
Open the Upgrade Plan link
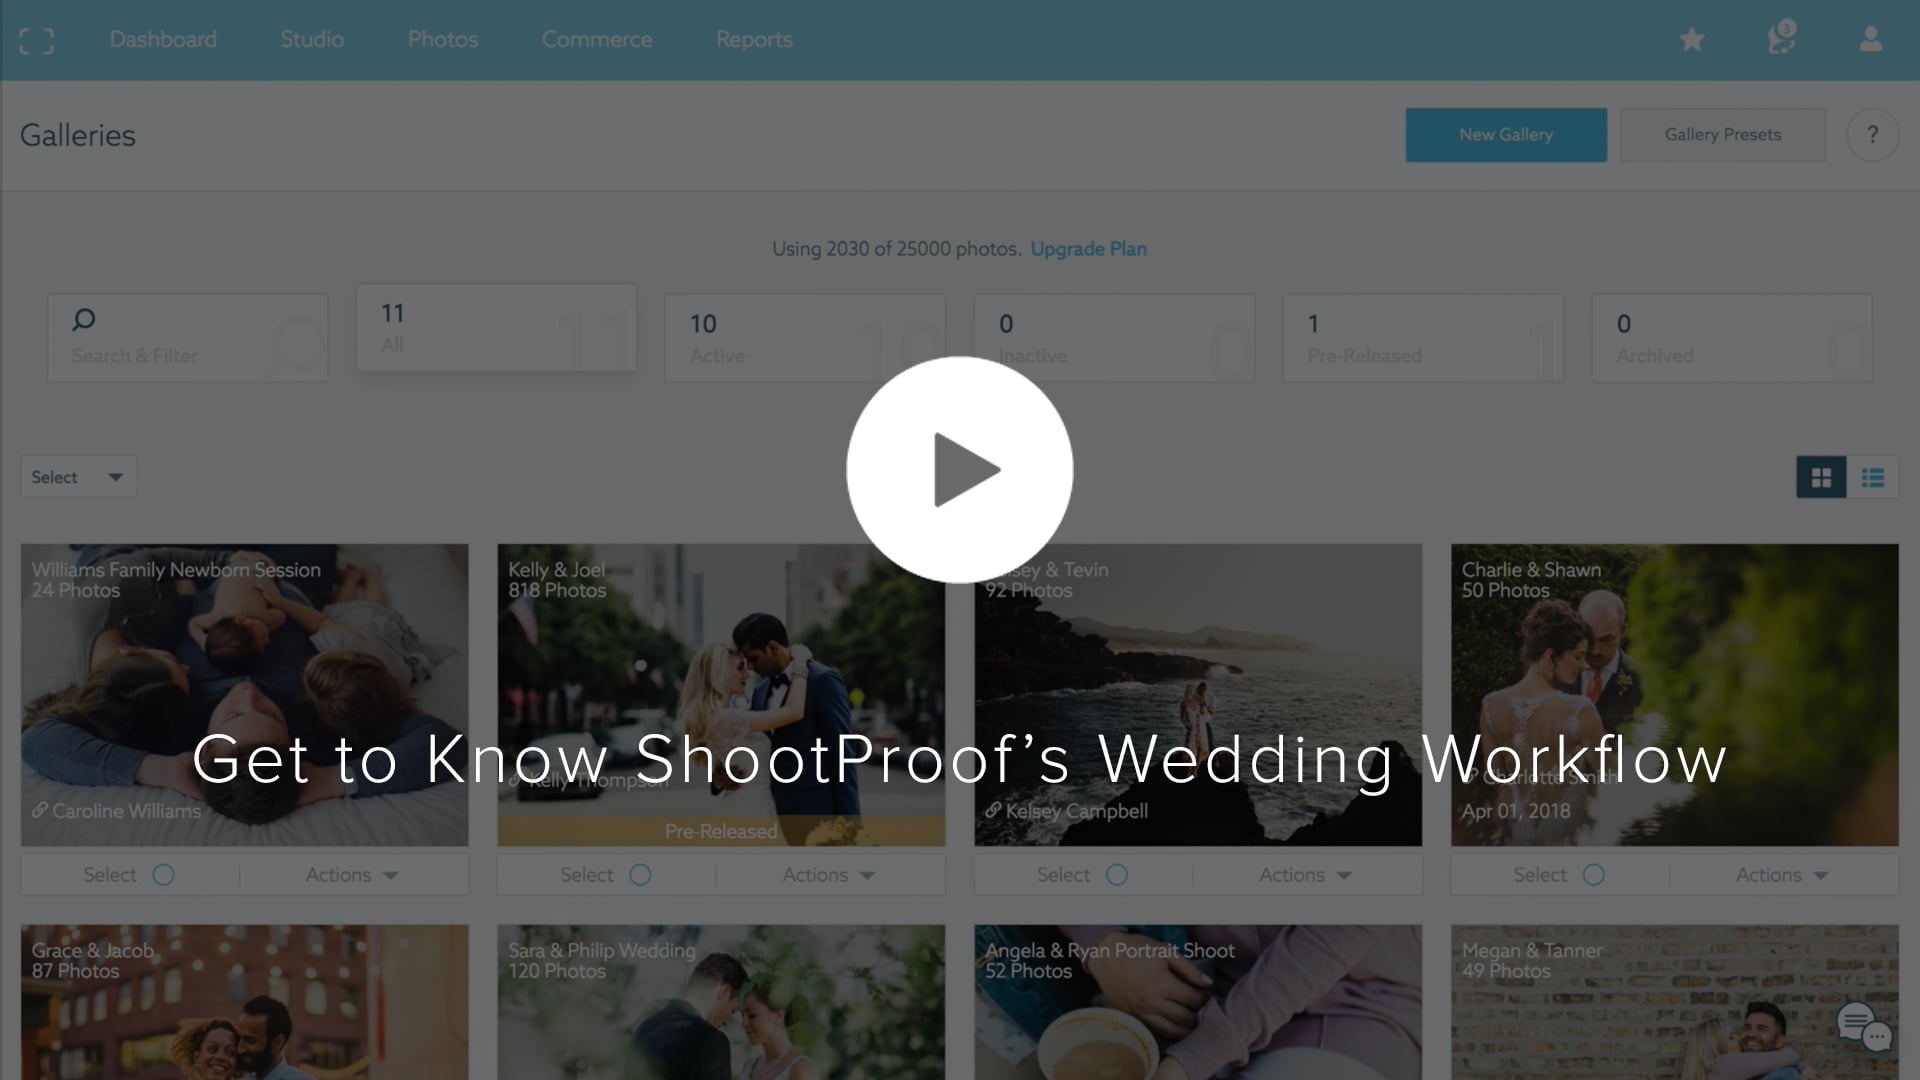(1088, 248)
